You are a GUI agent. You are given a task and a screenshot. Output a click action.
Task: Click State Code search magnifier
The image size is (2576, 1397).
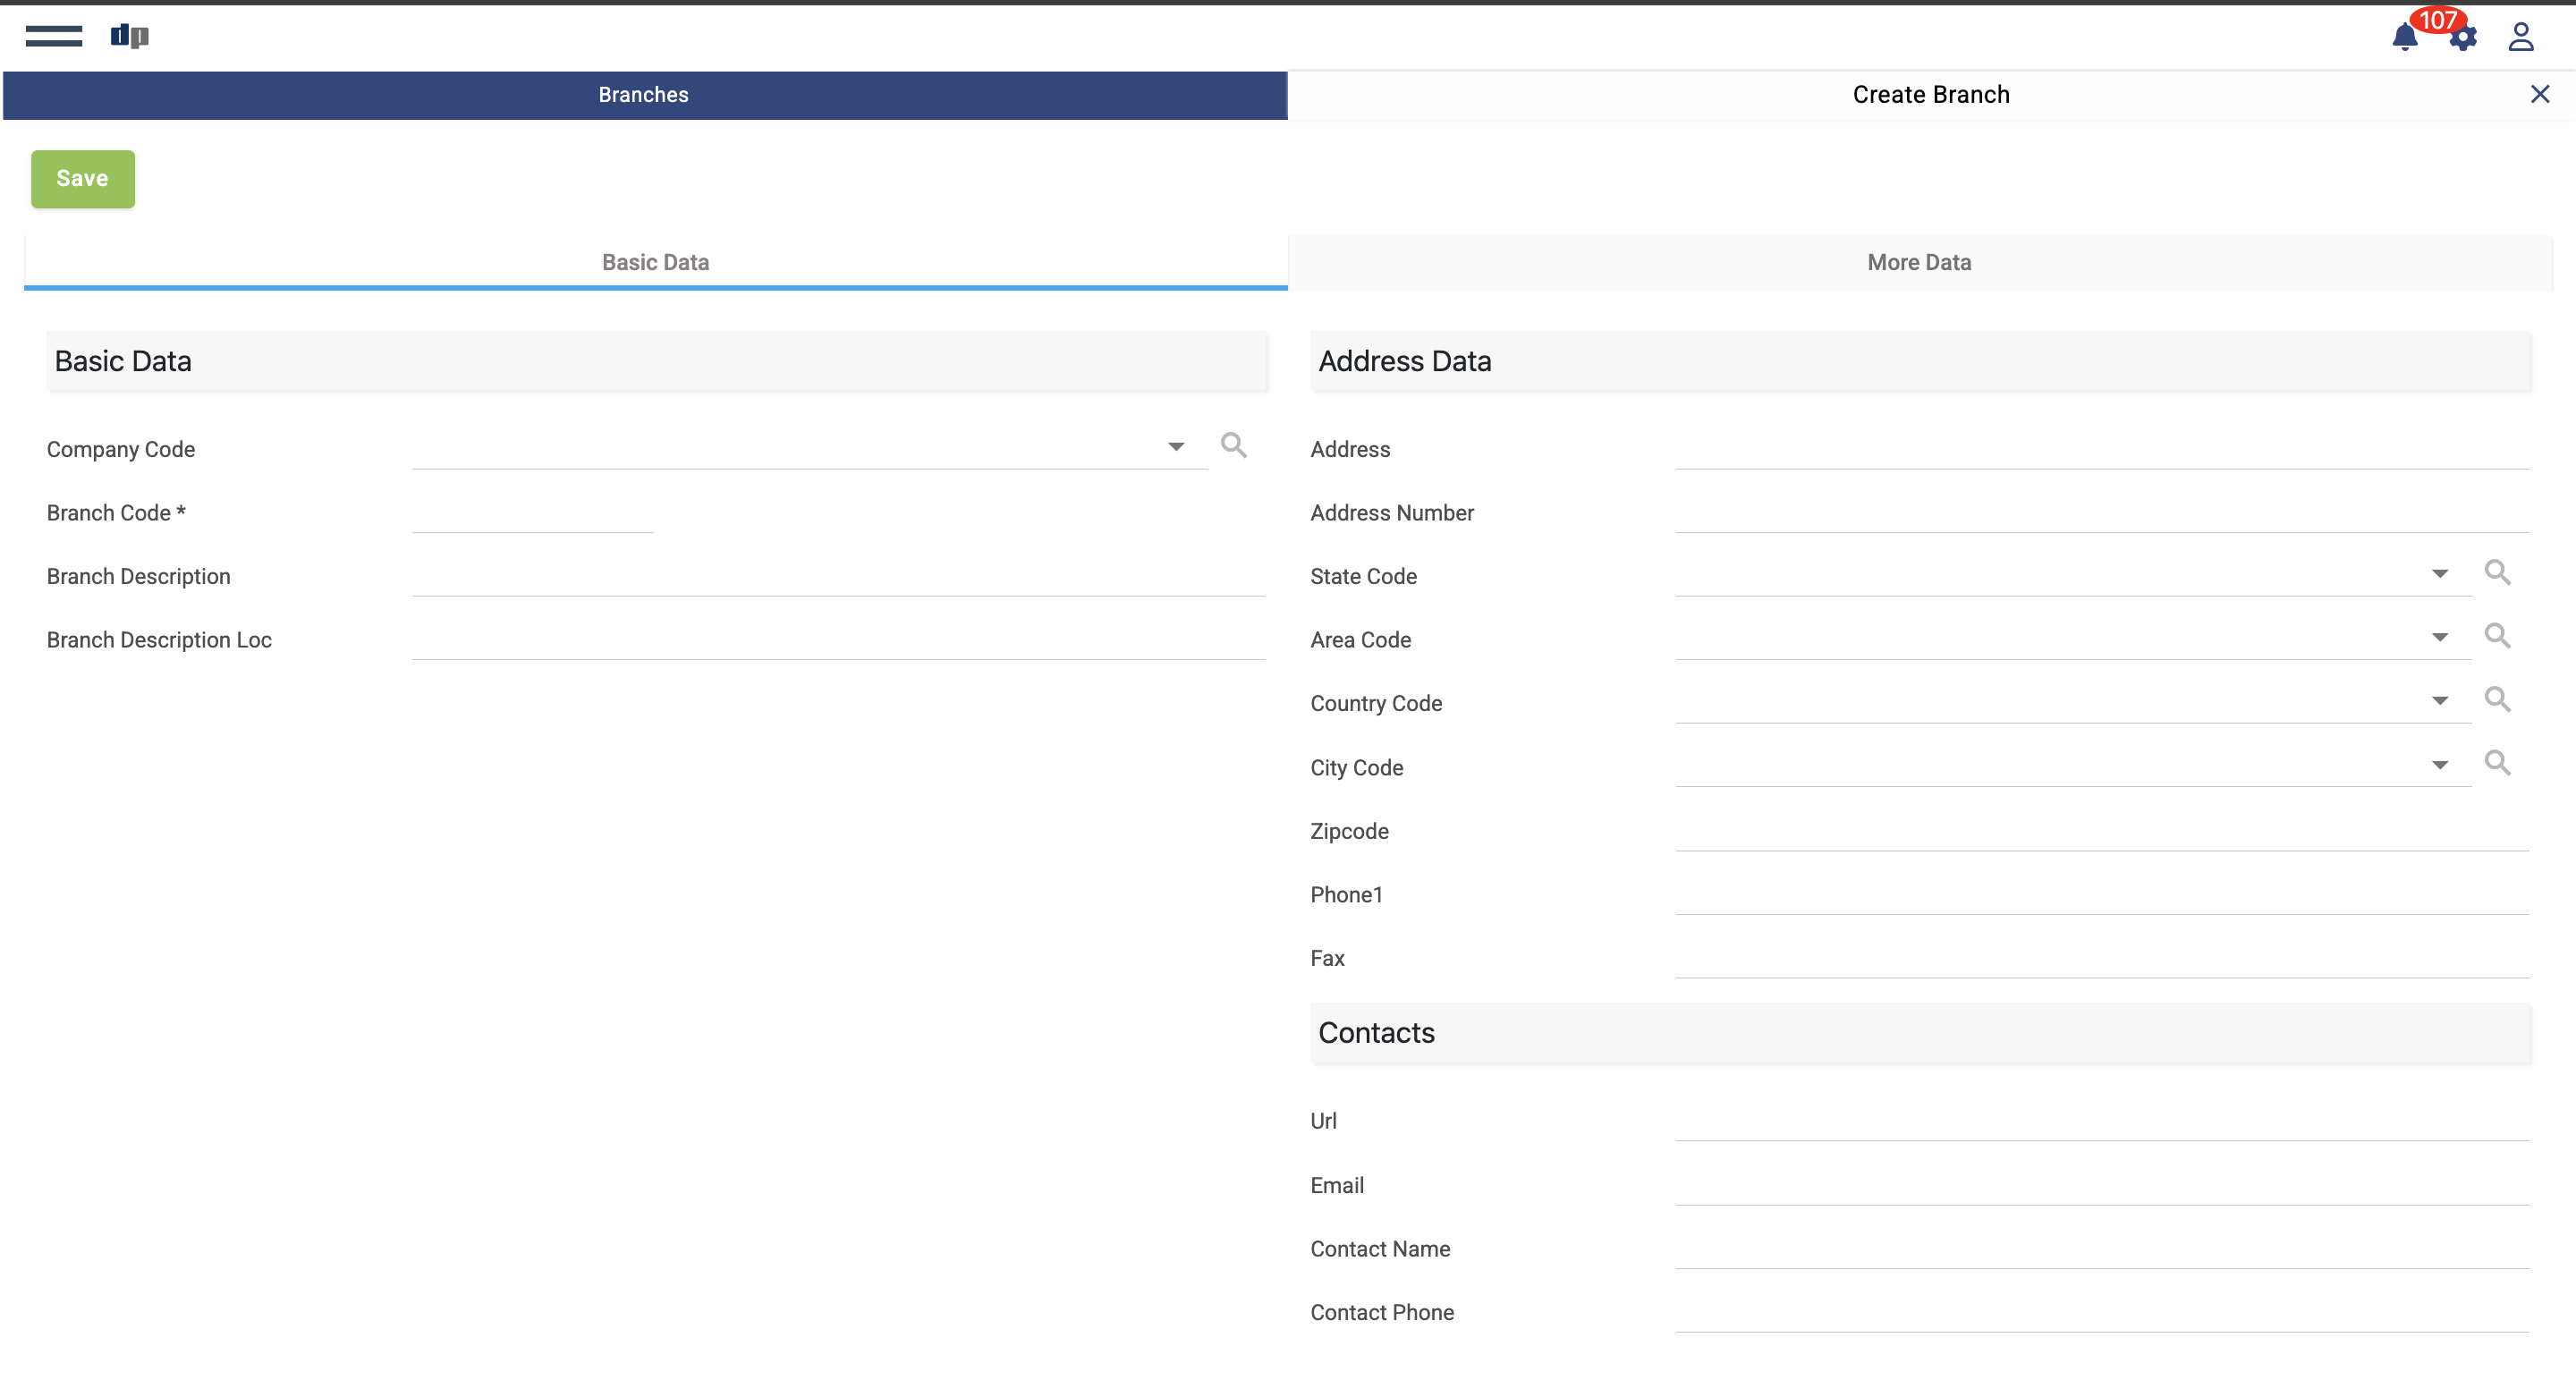pyautogui.click(x=2497, y=572)
